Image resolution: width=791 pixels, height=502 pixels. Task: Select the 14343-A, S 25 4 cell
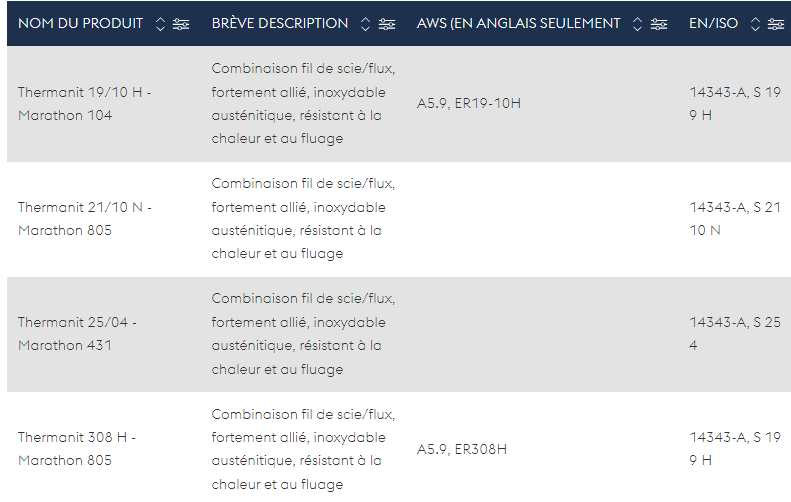[x=735, y=333]
